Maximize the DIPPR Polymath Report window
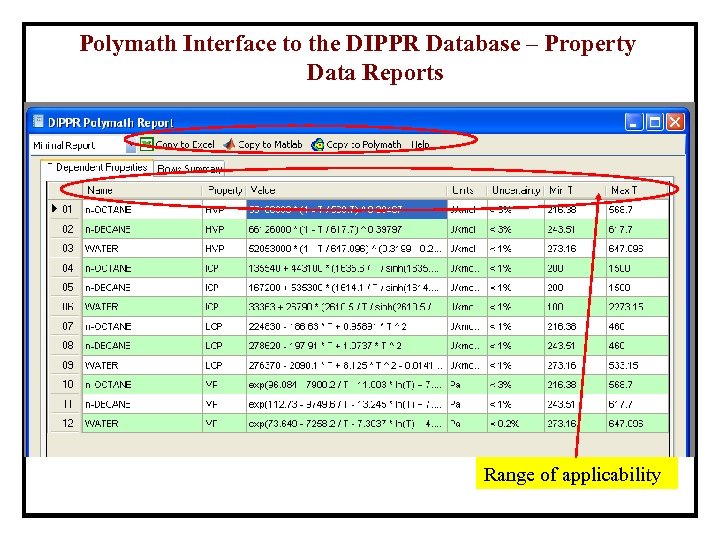720x540 pixels. [x=654, y=122]
